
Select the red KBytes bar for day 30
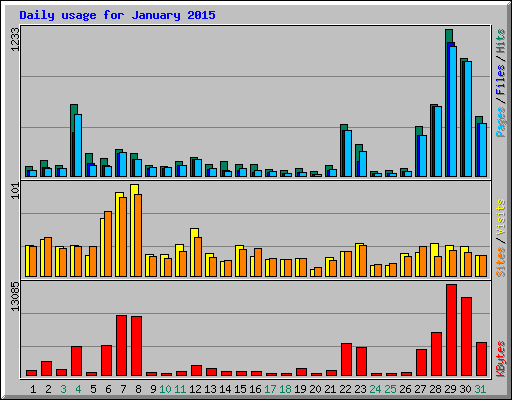[x=466, y=336]
